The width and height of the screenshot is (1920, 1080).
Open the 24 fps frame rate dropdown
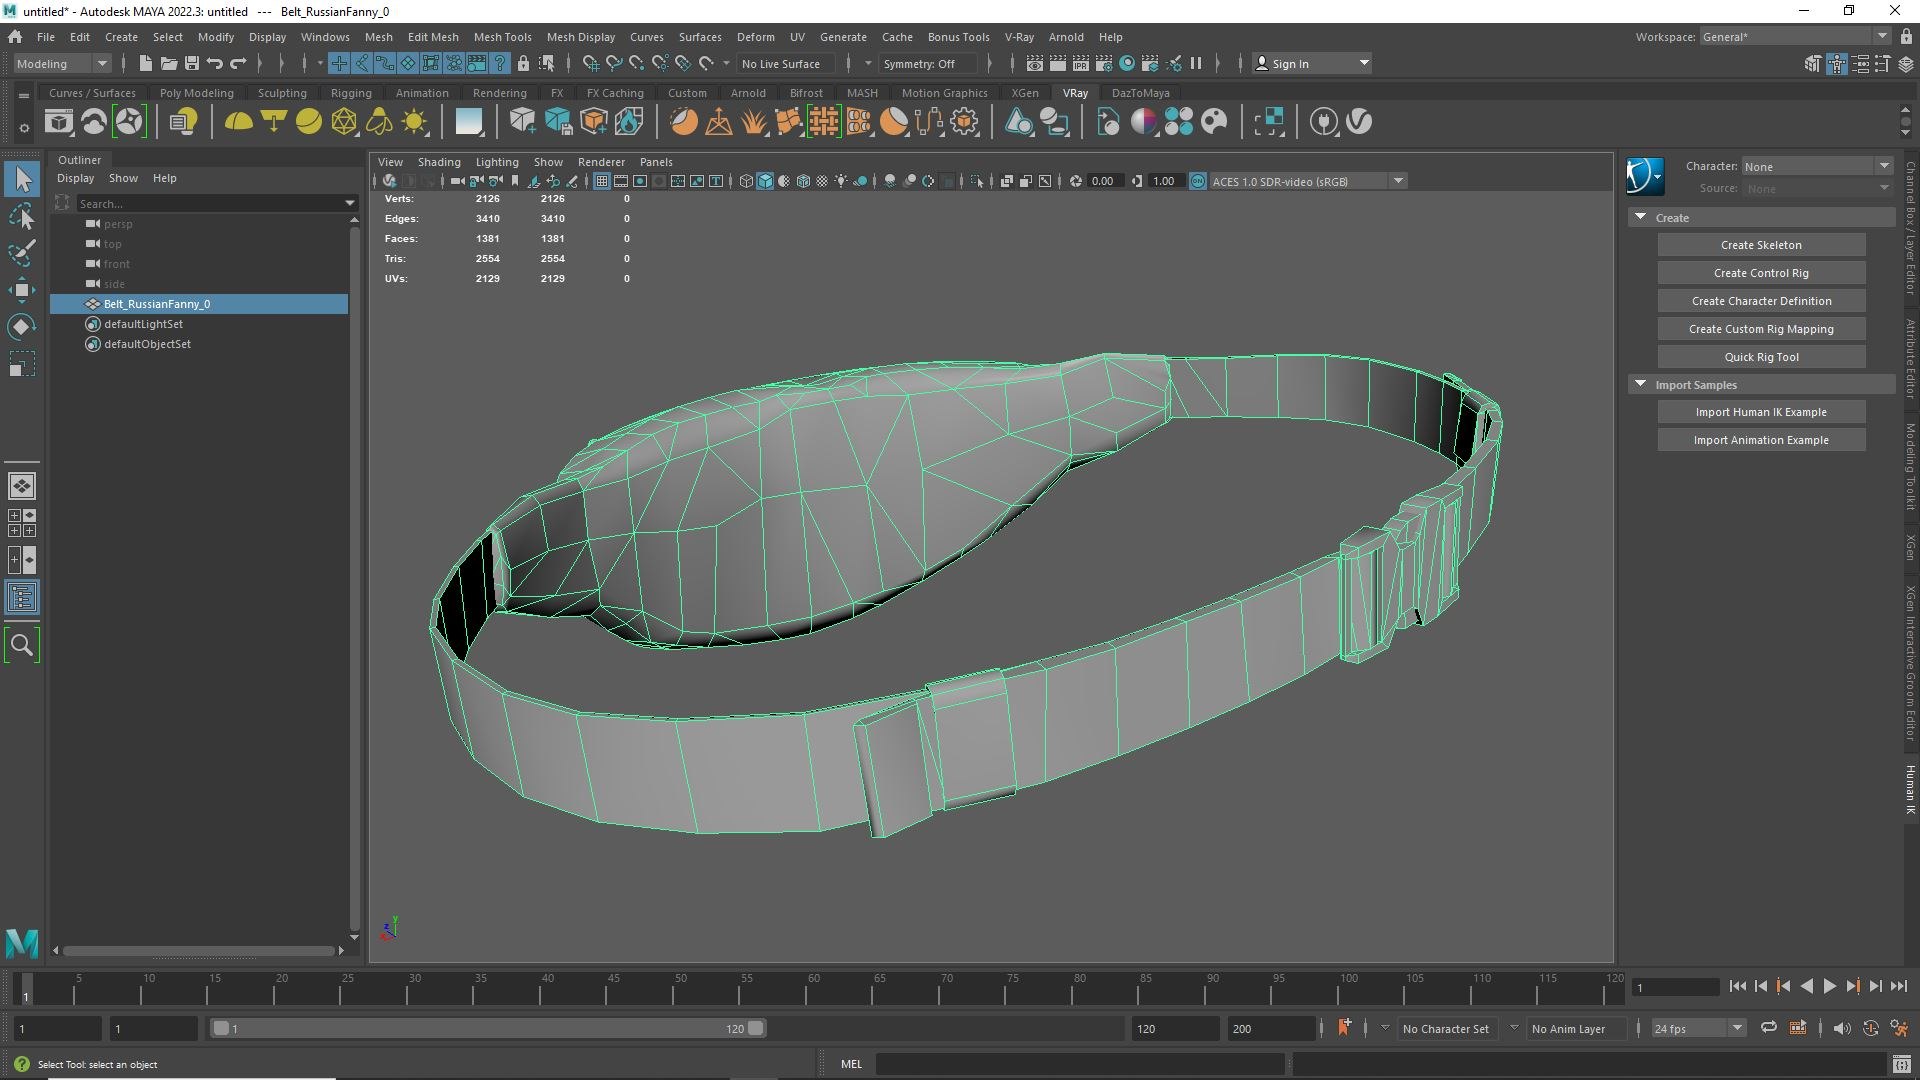click(x=1698, y=1028)
